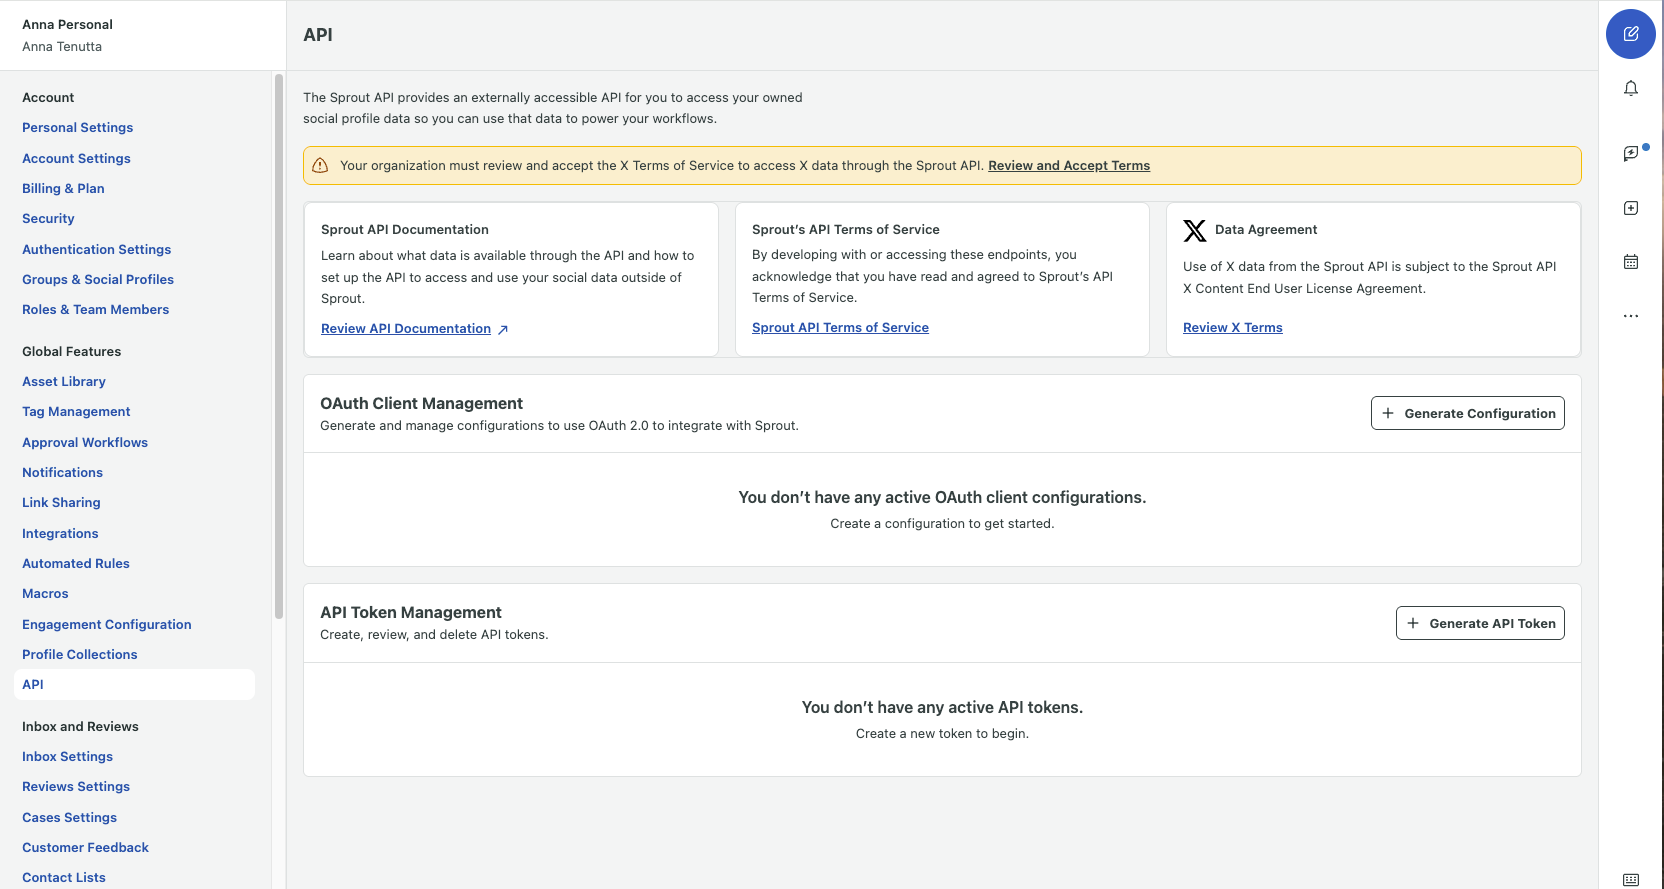Screen dimensions: 1664x889
Task: Open Cases Settings
Action: click(69, 818)
